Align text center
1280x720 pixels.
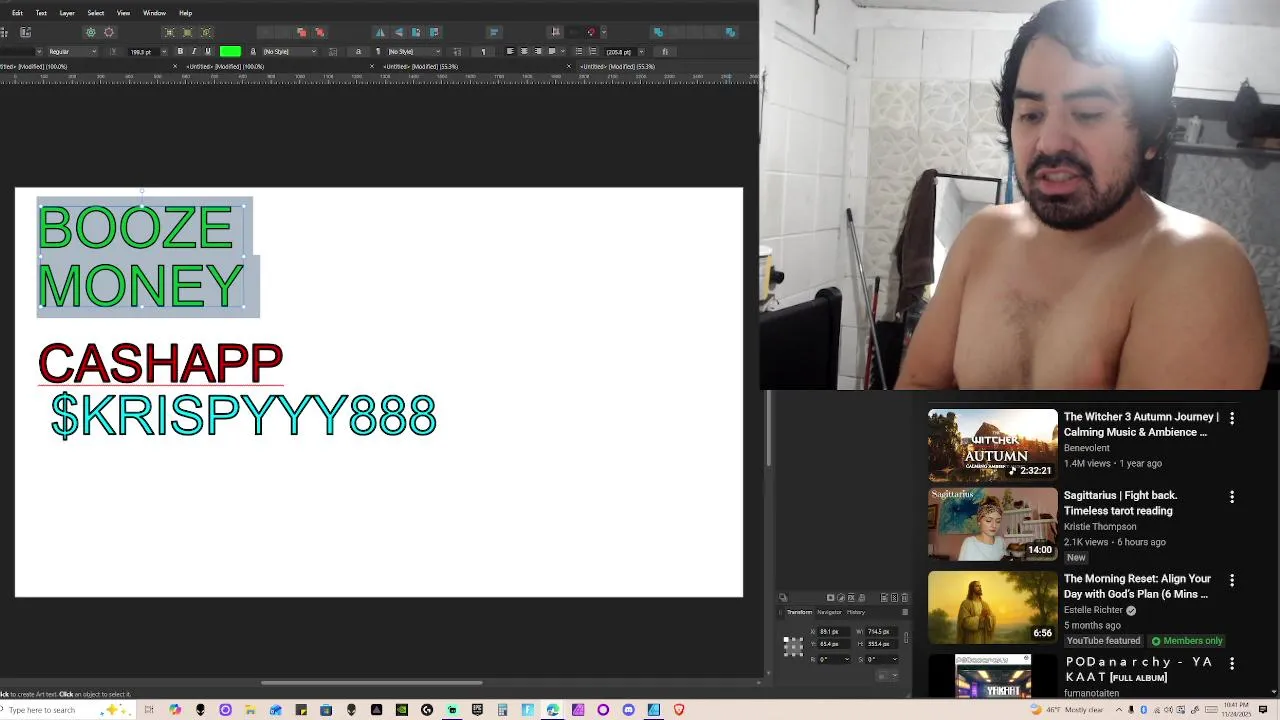(524, 51)
